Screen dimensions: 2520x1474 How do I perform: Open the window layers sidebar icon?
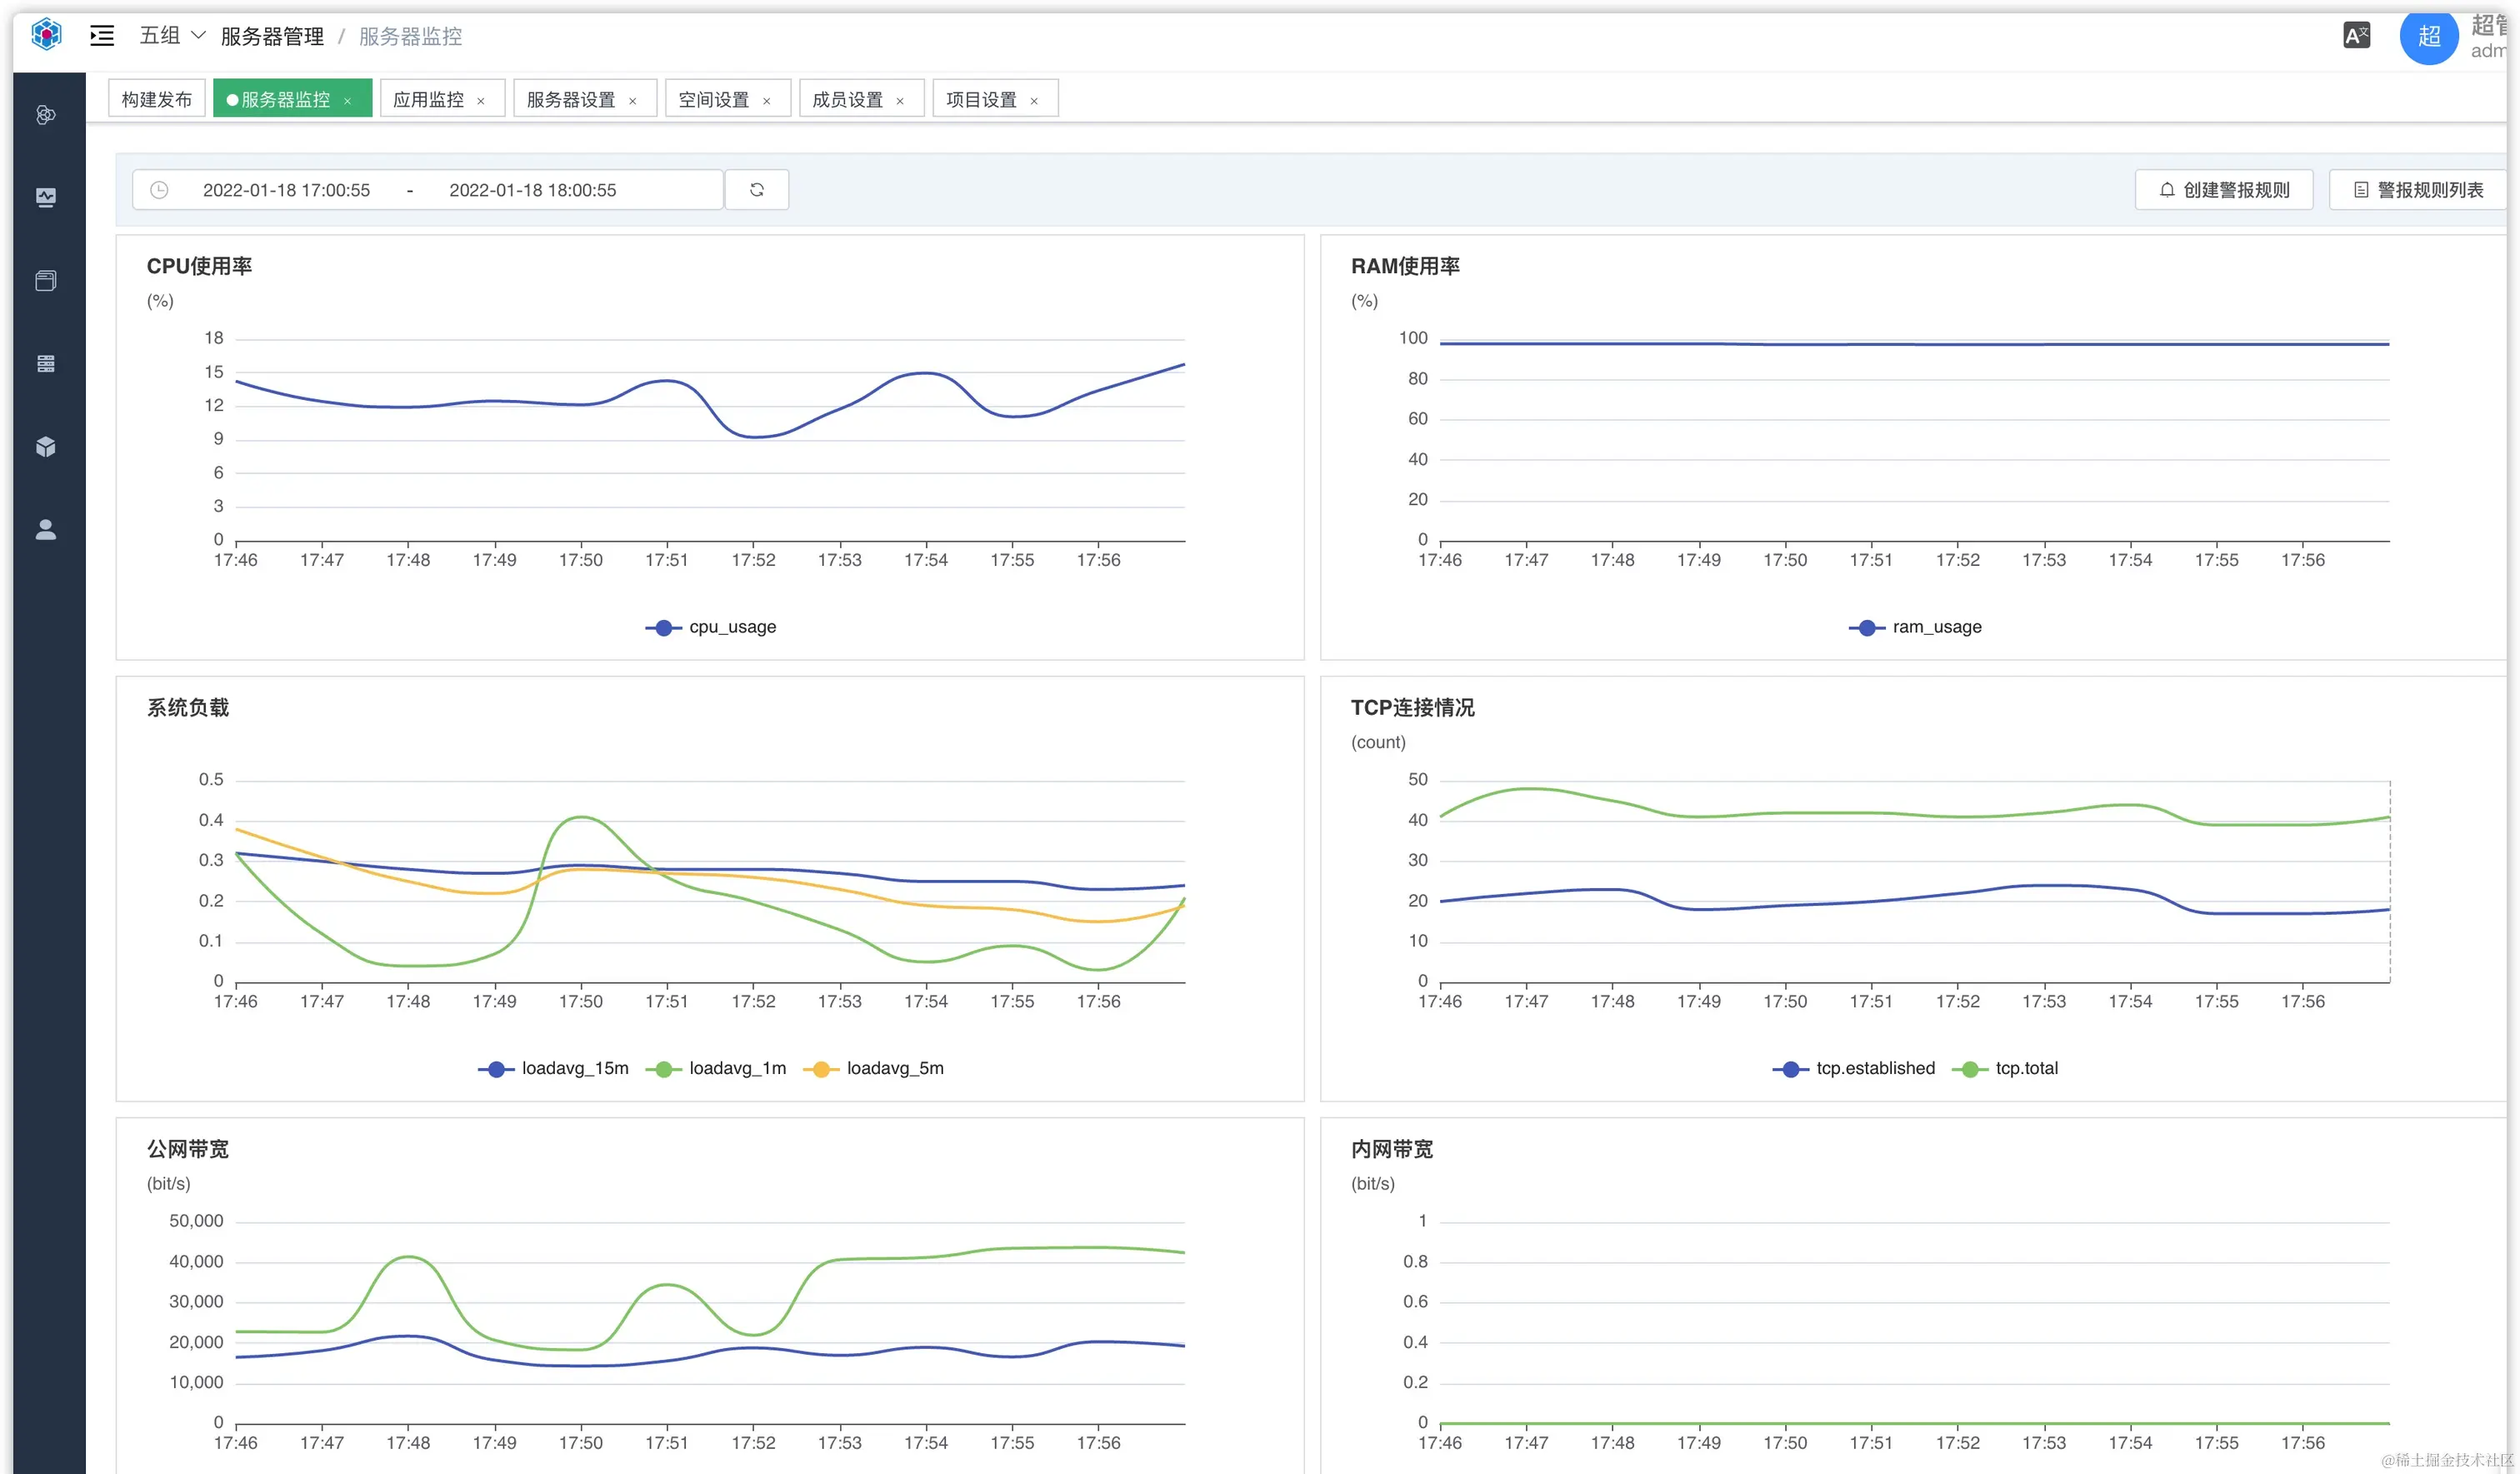(x=46, y=281)
